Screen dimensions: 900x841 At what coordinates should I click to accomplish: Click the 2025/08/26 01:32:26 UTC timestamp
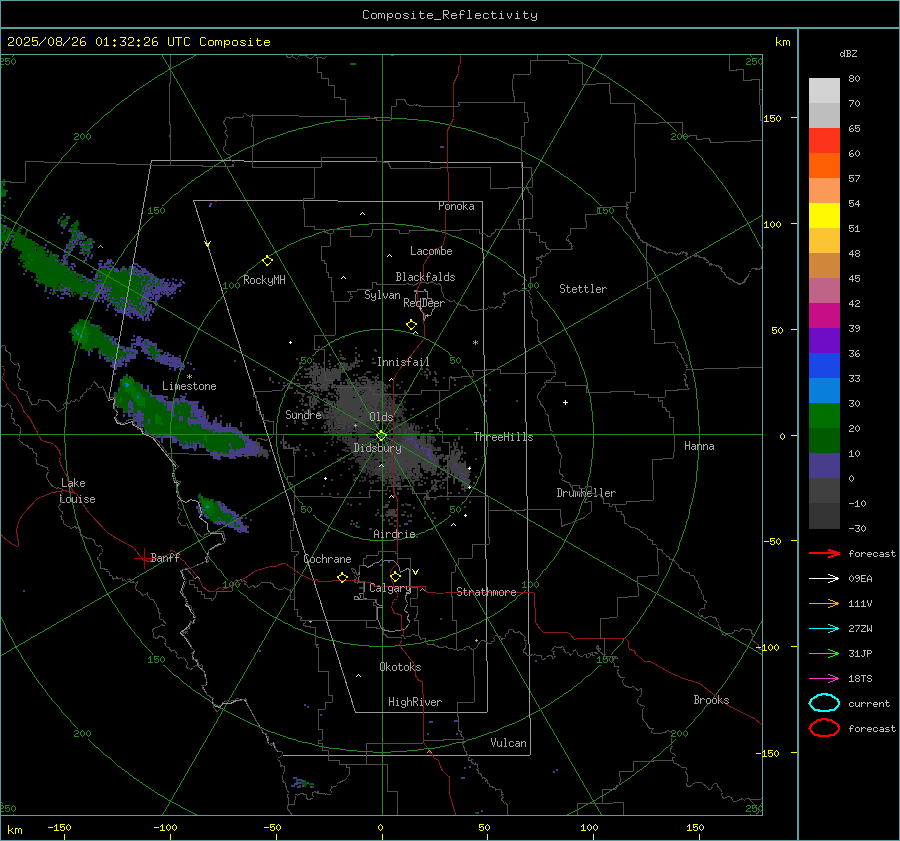(x=99, y=42)
